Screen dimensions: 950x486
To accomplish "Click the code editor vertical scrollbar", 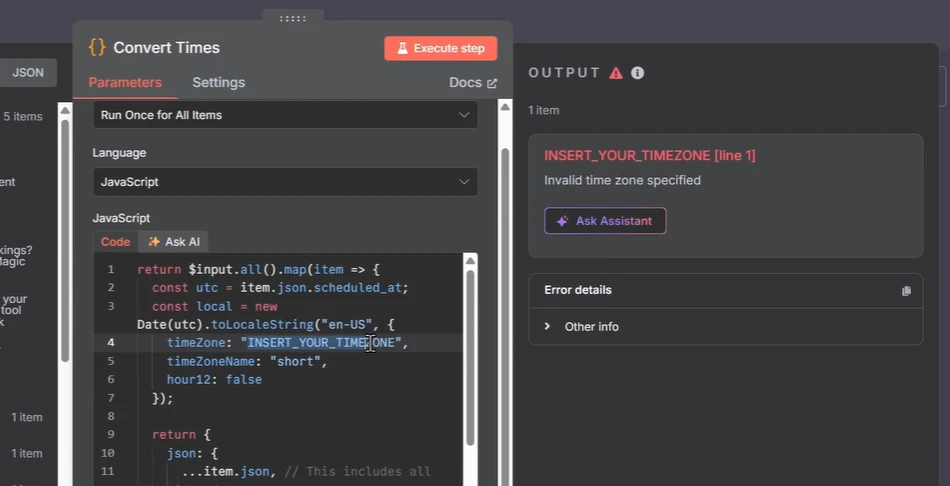I will (470, 358).
